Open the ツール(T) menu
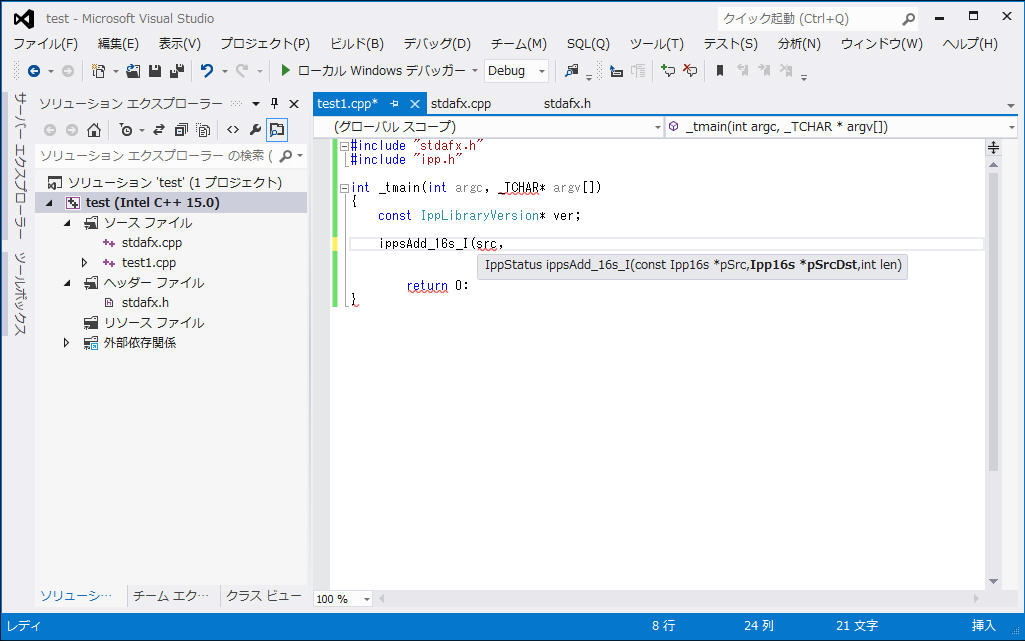Image resolution: width=1025 pixels, height=641 pixels. (x=657, y=44)
